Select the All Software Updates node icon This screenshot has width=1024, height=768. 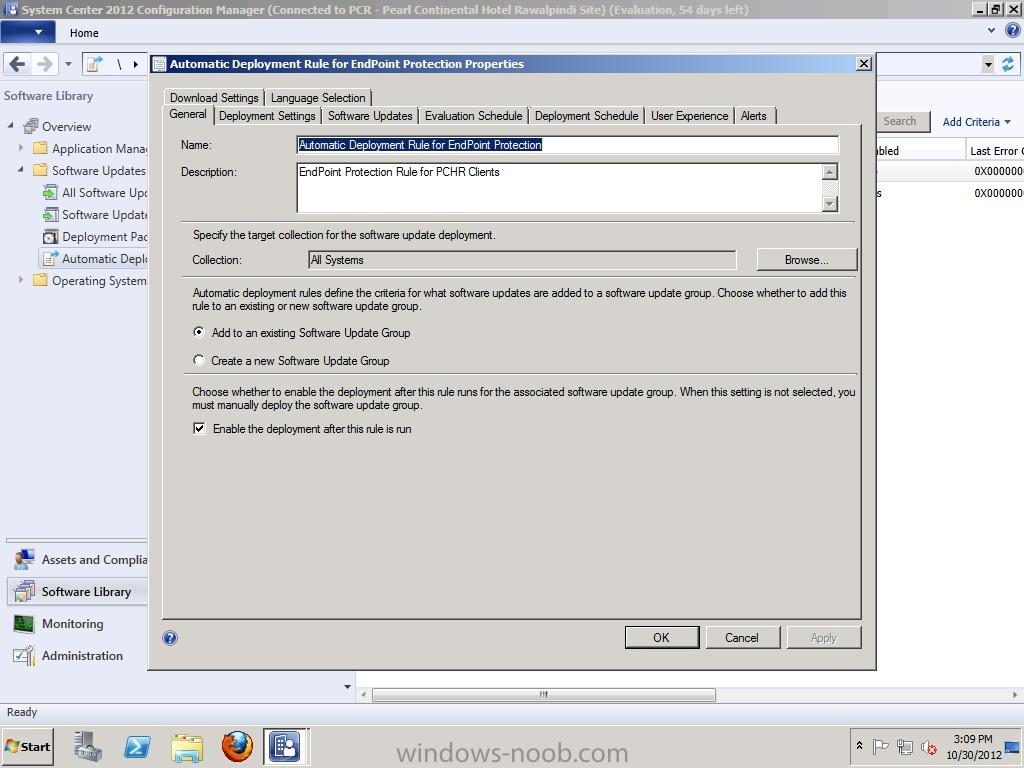(x=50, y=192)
